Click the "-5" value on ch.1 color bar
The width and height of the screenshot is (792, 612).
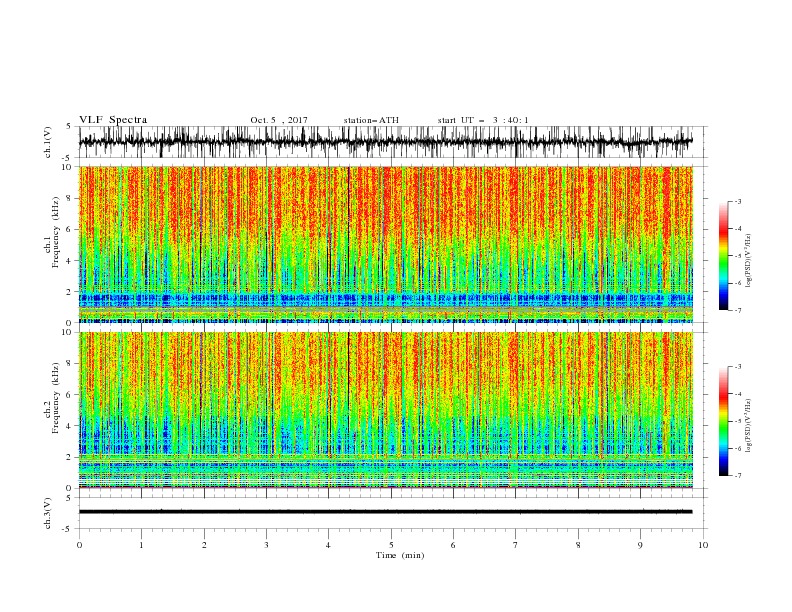738,256
